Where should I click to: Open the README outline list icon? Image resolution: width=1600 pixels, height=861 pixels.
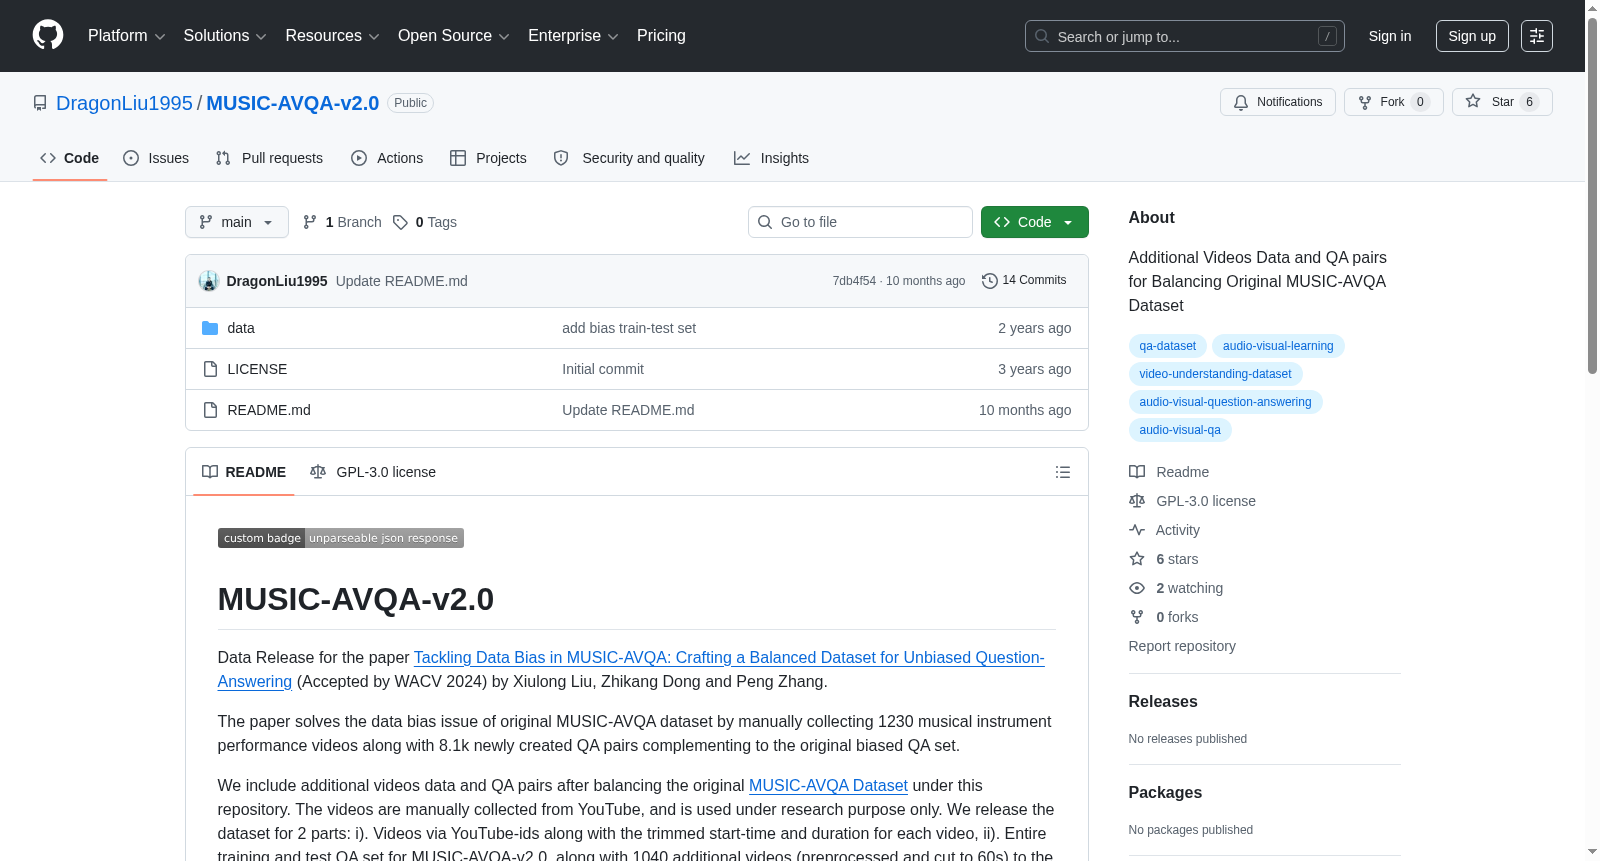[x=1063, y=472]
